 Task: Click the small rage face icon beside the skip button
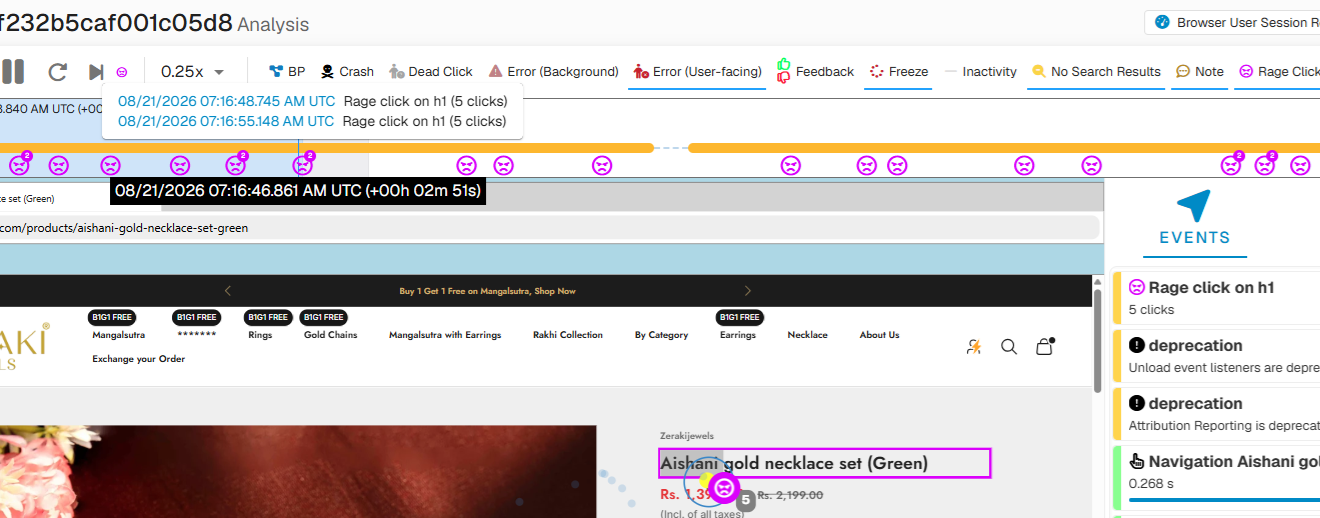point(122,72)
